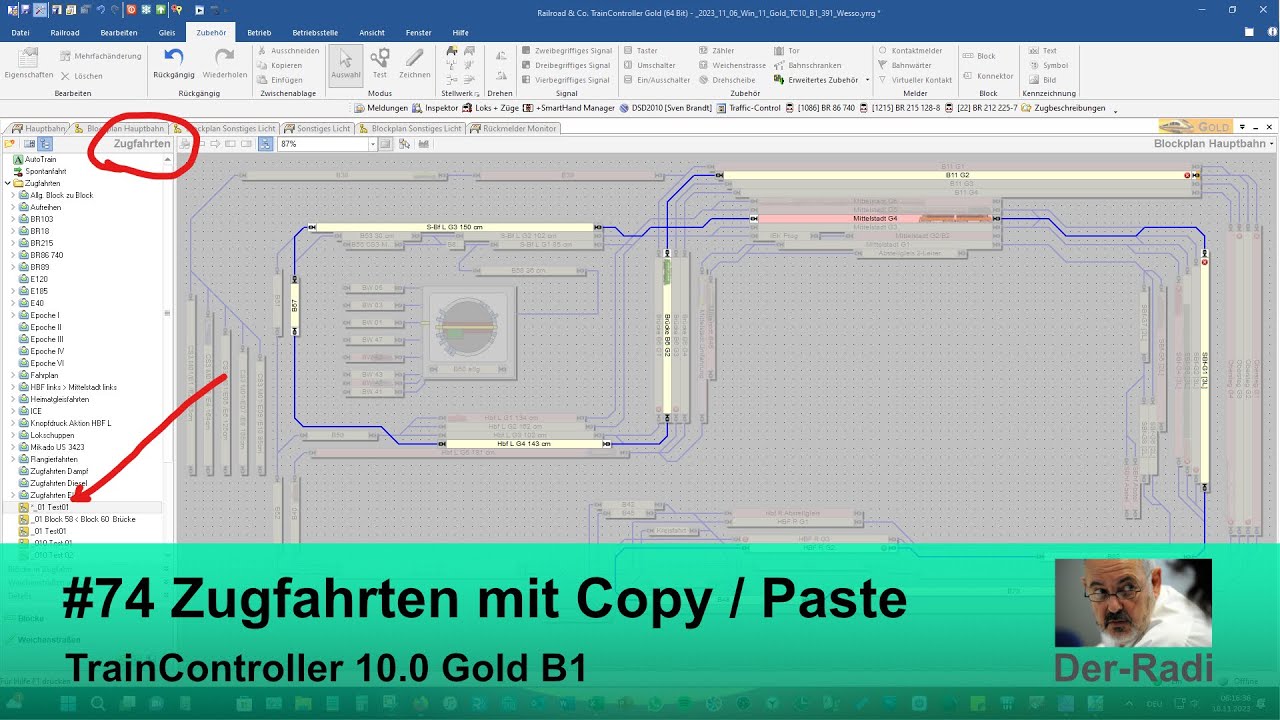Open the Loks + Züge window
The width and height of the screenshot is (1280, 720).
(x=492, y=108)
